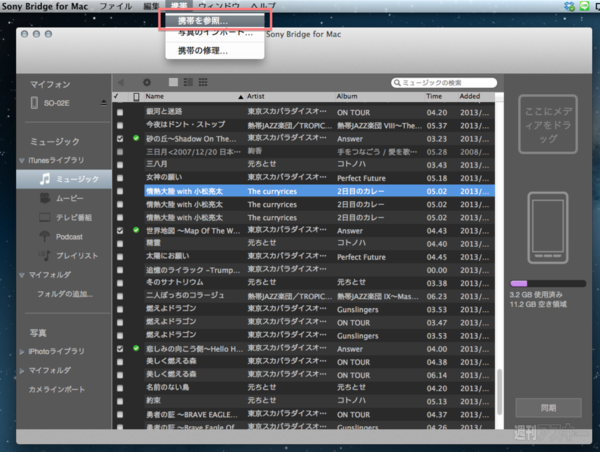Click フォルダの追加... link
This screenshot has width=600, height=452.
(65, 294)
